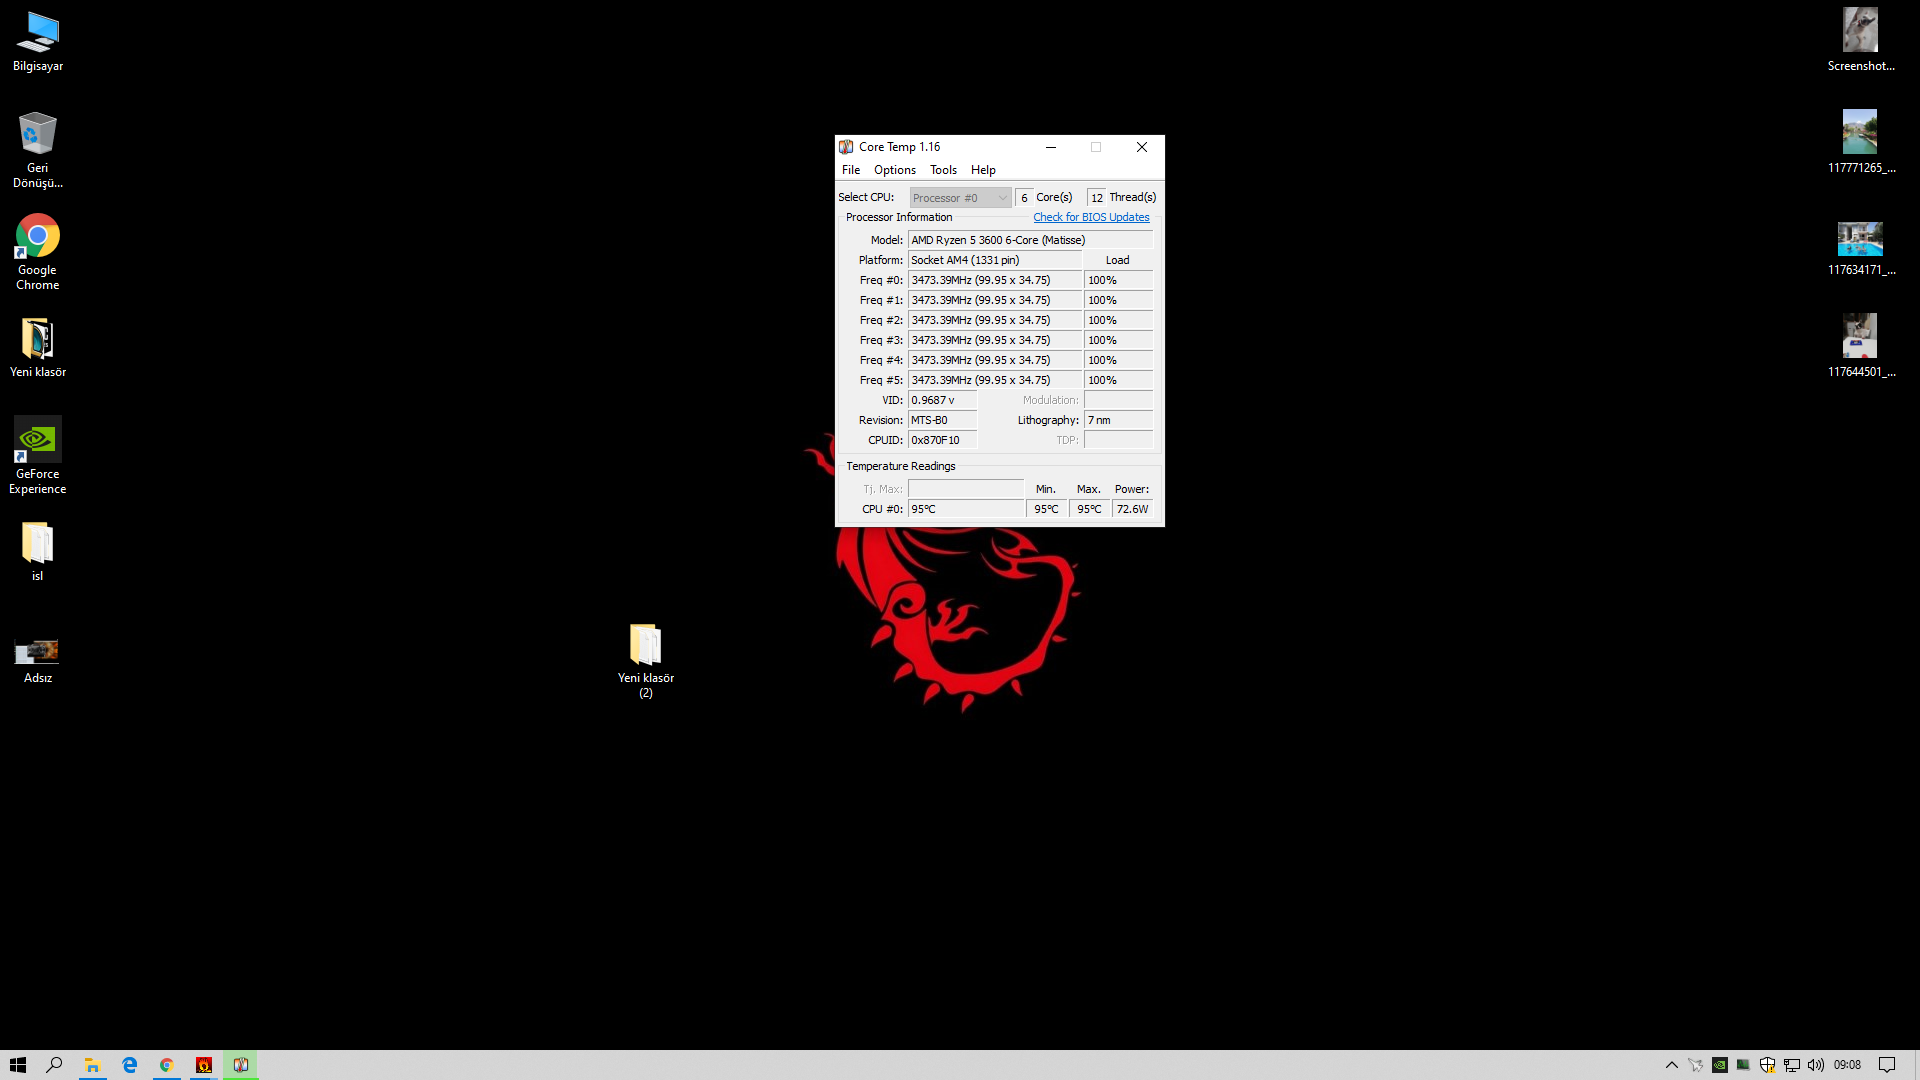Select the Screenshot image thumbnail on desktop
This screenshot has height=1080, width=1920.
pos(1860,32)
